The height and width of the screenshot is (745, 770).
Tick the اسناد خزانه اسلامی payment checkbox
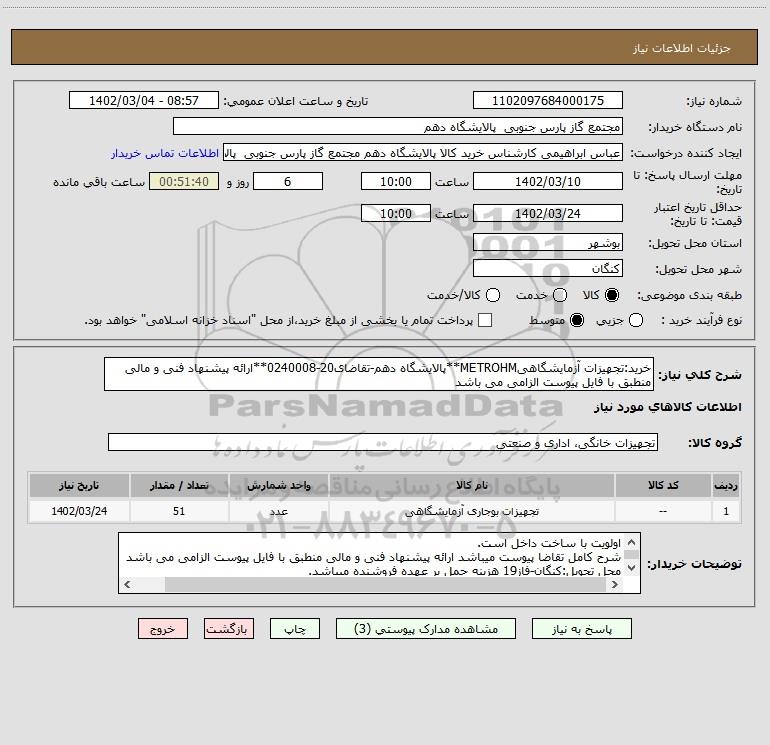pos(485,320)
